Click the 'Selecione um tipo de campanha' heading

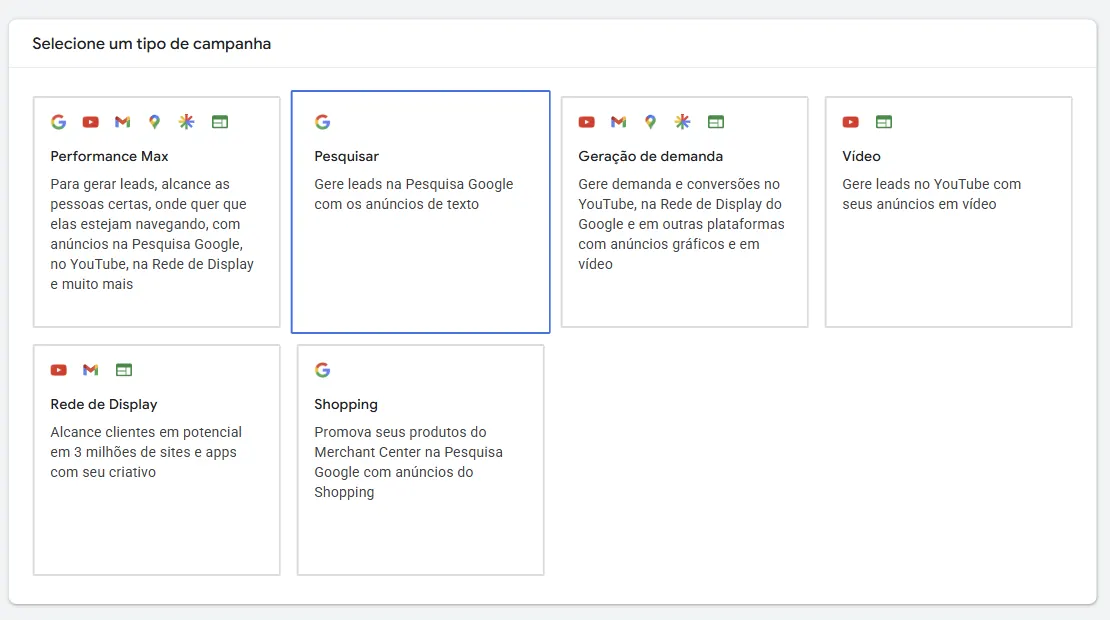pos(151,44)
